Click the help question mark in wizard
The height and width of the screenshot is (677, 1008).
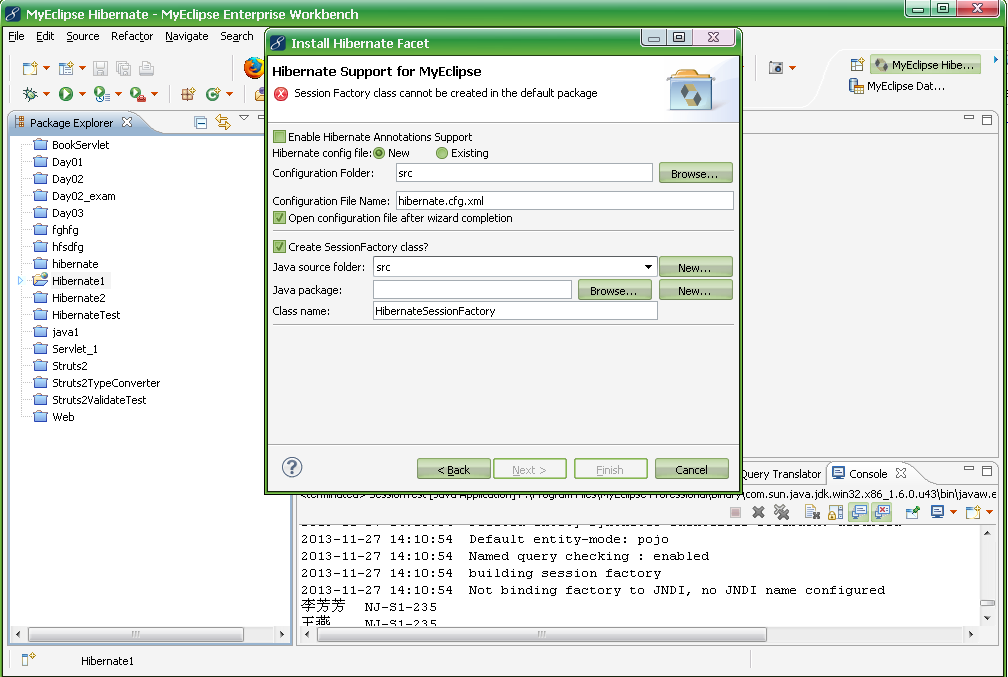click(x=292, y=467)
